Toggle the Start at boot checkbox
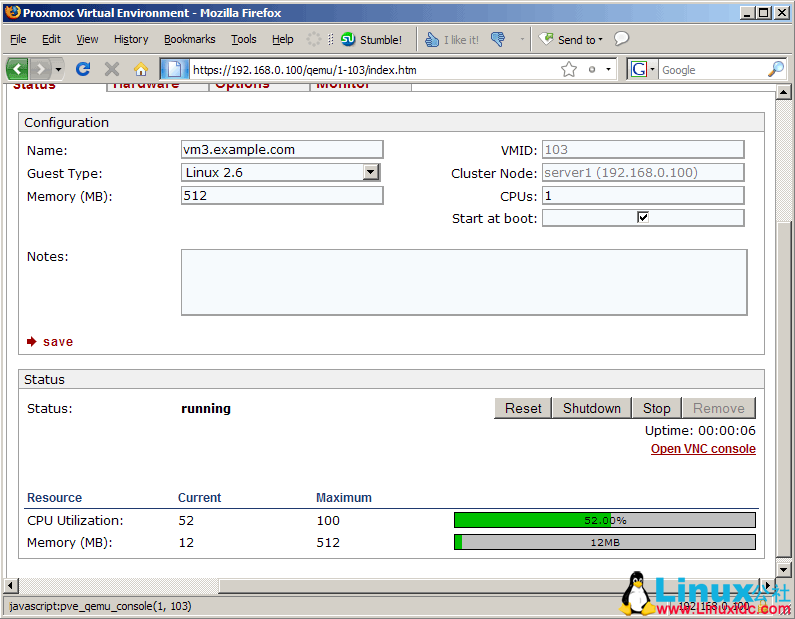The height and width of the screenshot is (619, 795). tap(643, 217)
